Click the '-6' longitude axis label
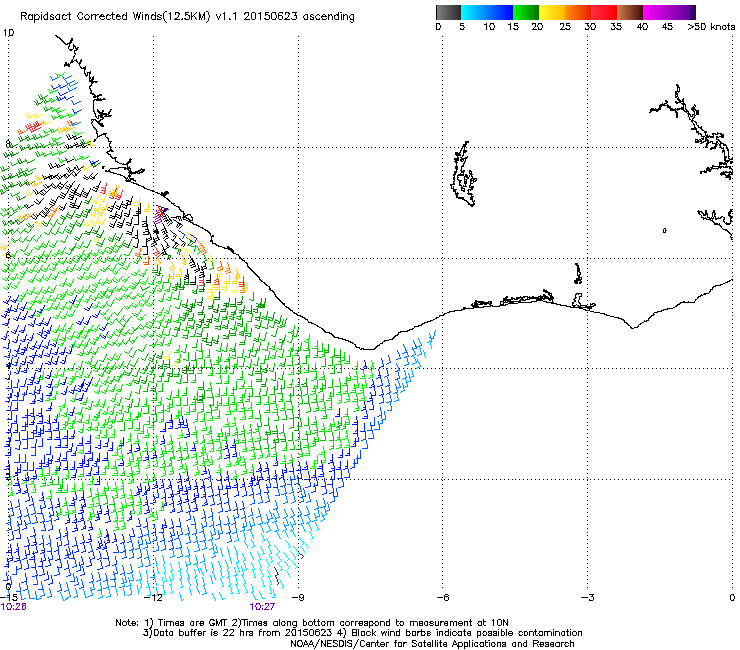The height and width of the screenshot is (650, 740). (x=442, y=598)
